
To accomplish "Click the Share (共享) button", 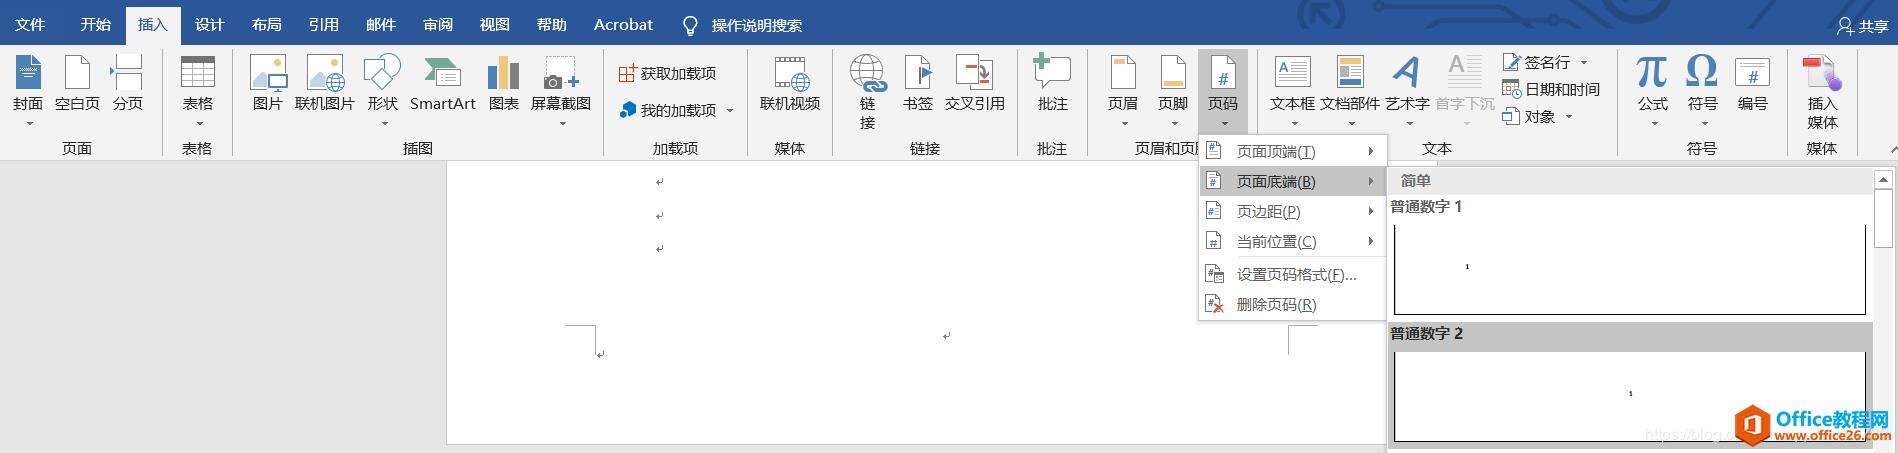I will (x=1862, y=27).
